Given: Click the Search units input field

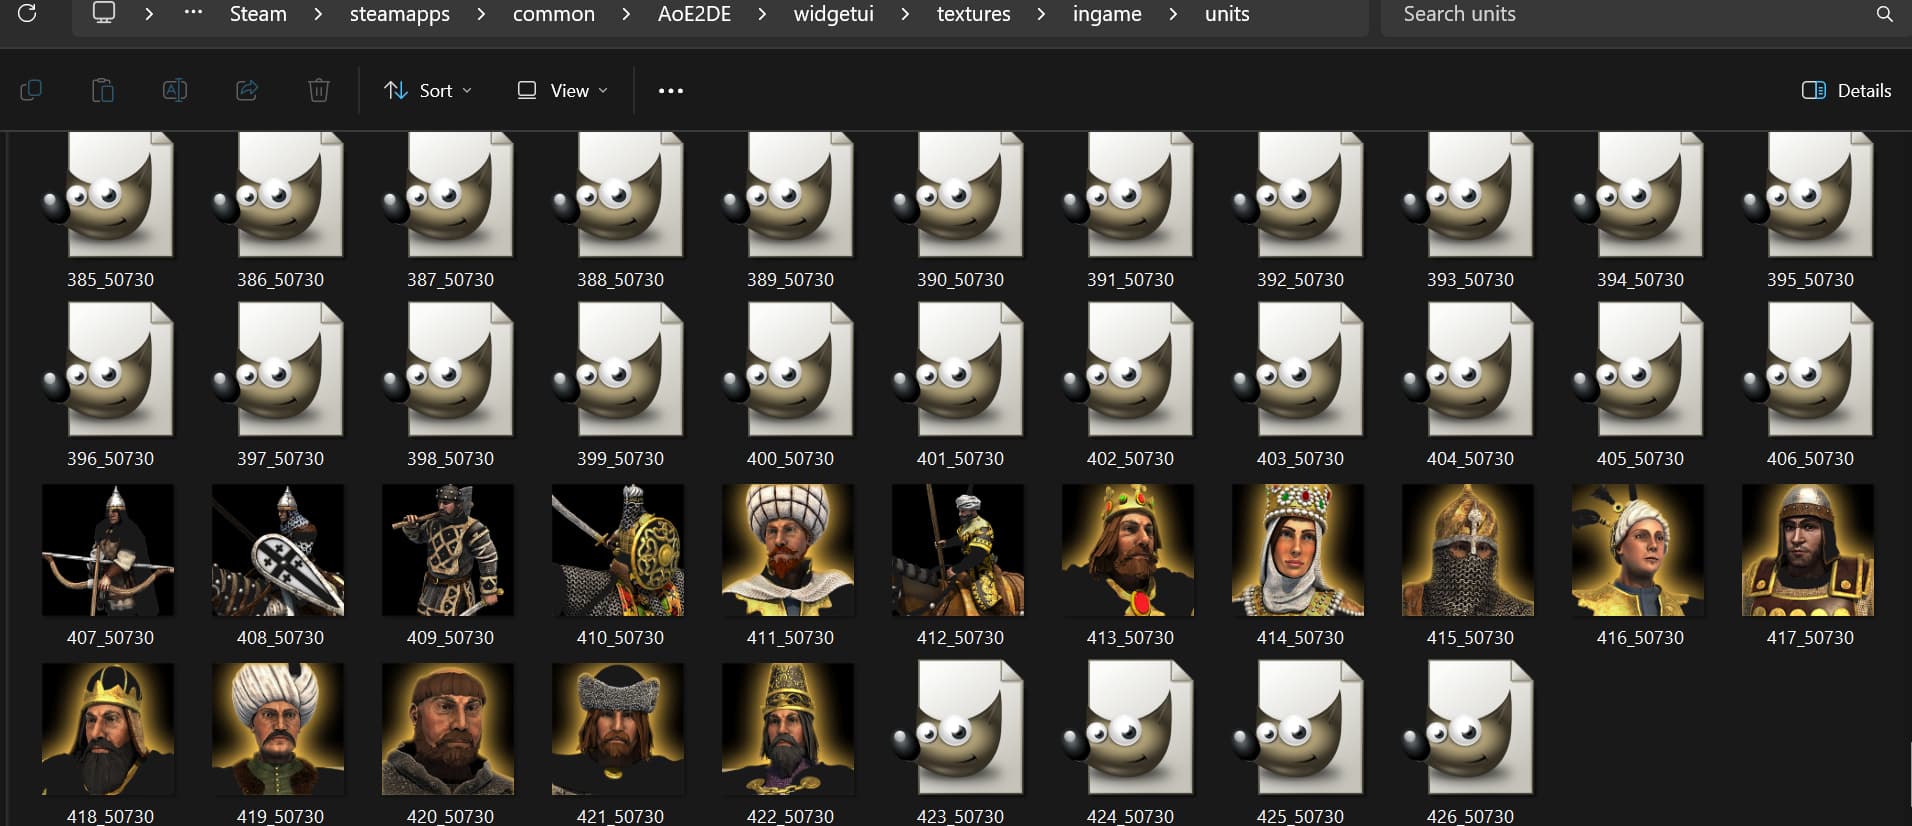Looking at the screenshot, I should (x=1620, y=14).
